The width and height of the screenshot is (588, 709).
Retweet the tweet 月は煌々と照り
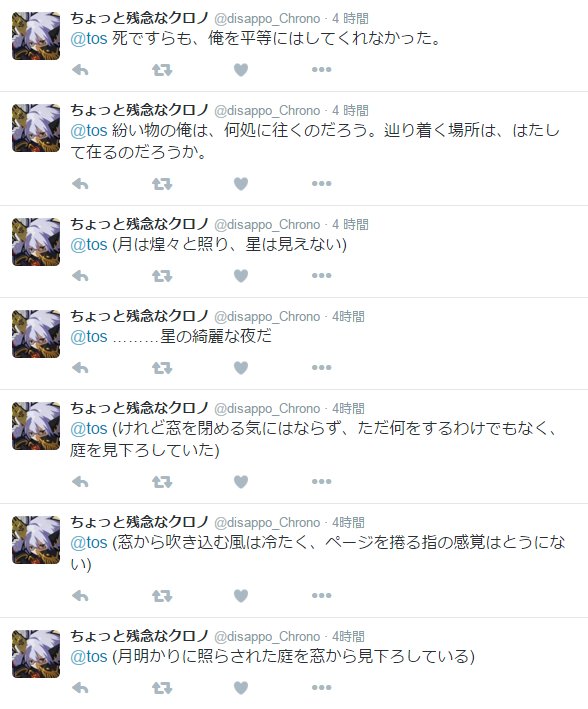point(162,276)
